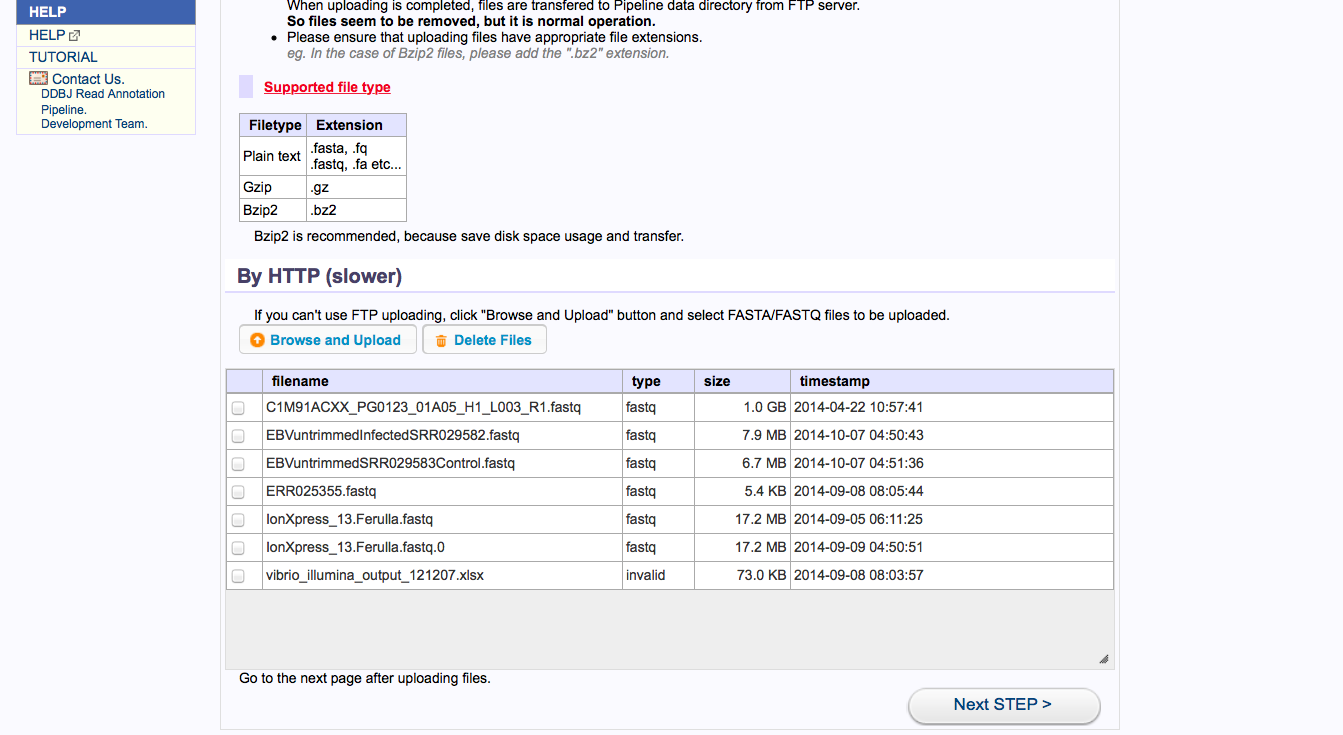Open the TUTORIAL sidebar menu item
Viewport: 1343px width, 735px height.
point(63,57)
